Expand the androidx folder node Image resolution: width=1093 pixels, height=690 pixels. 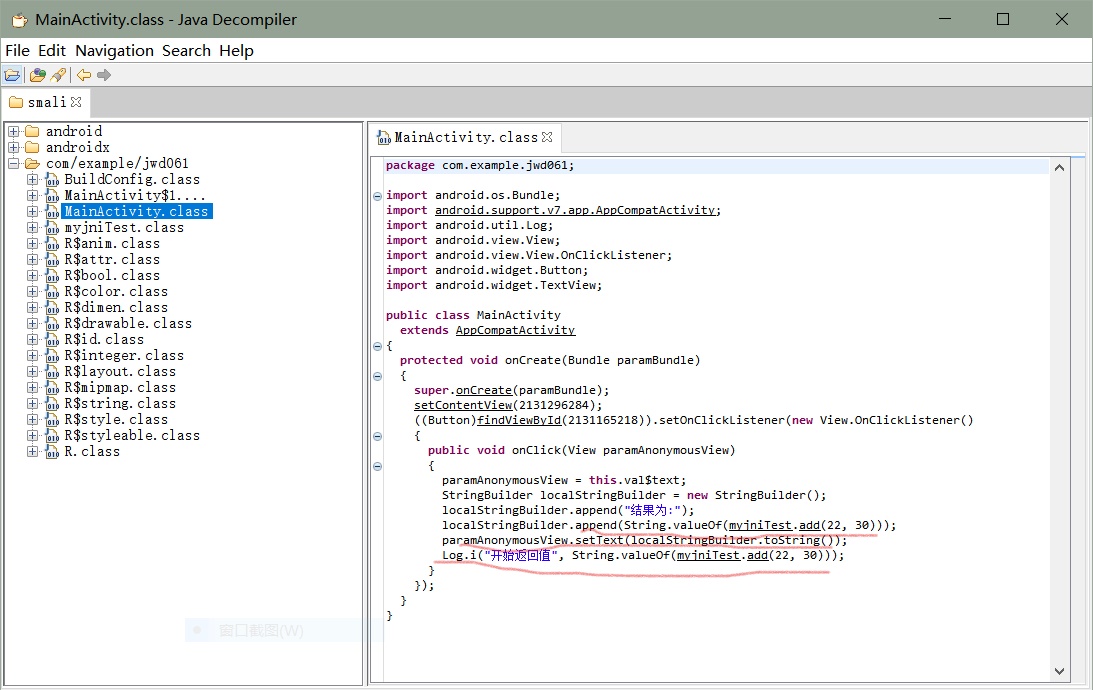coord(13,148)
